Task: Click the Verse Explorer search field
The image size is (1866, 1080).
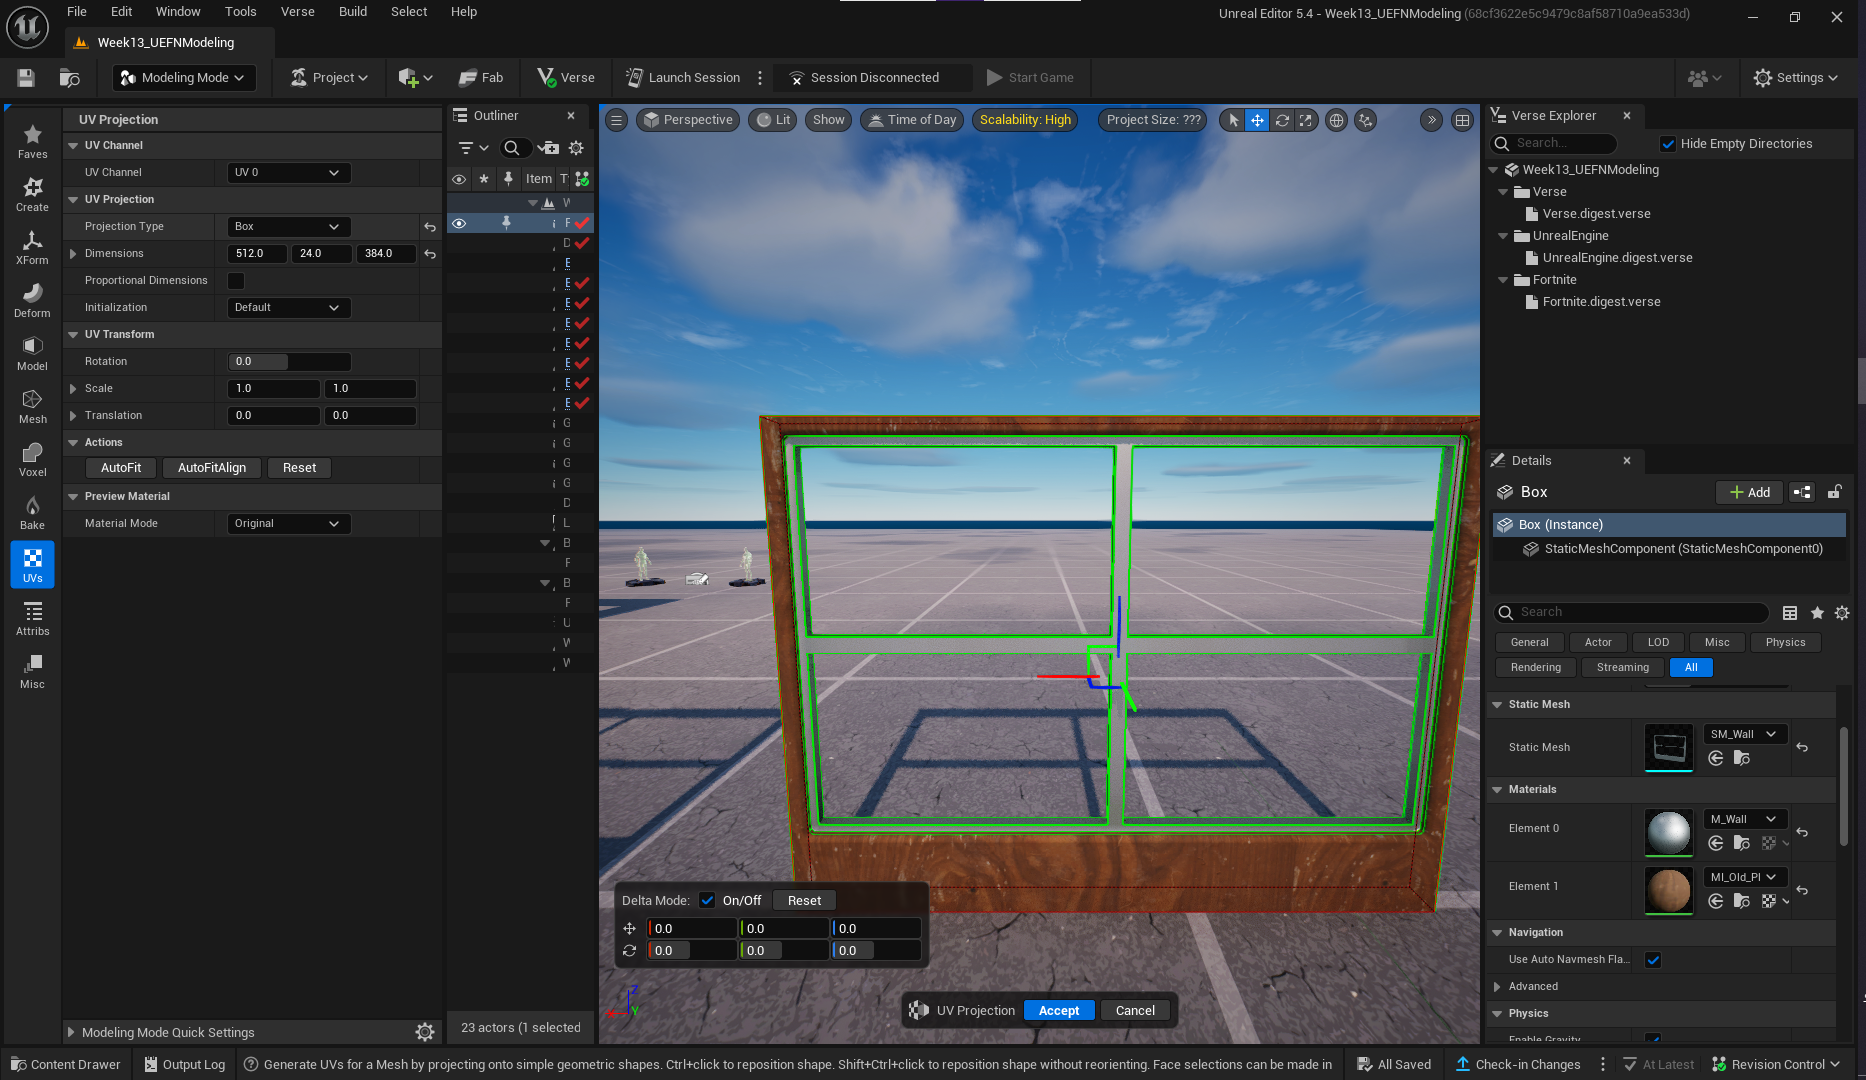Action: coord(1553,144)
